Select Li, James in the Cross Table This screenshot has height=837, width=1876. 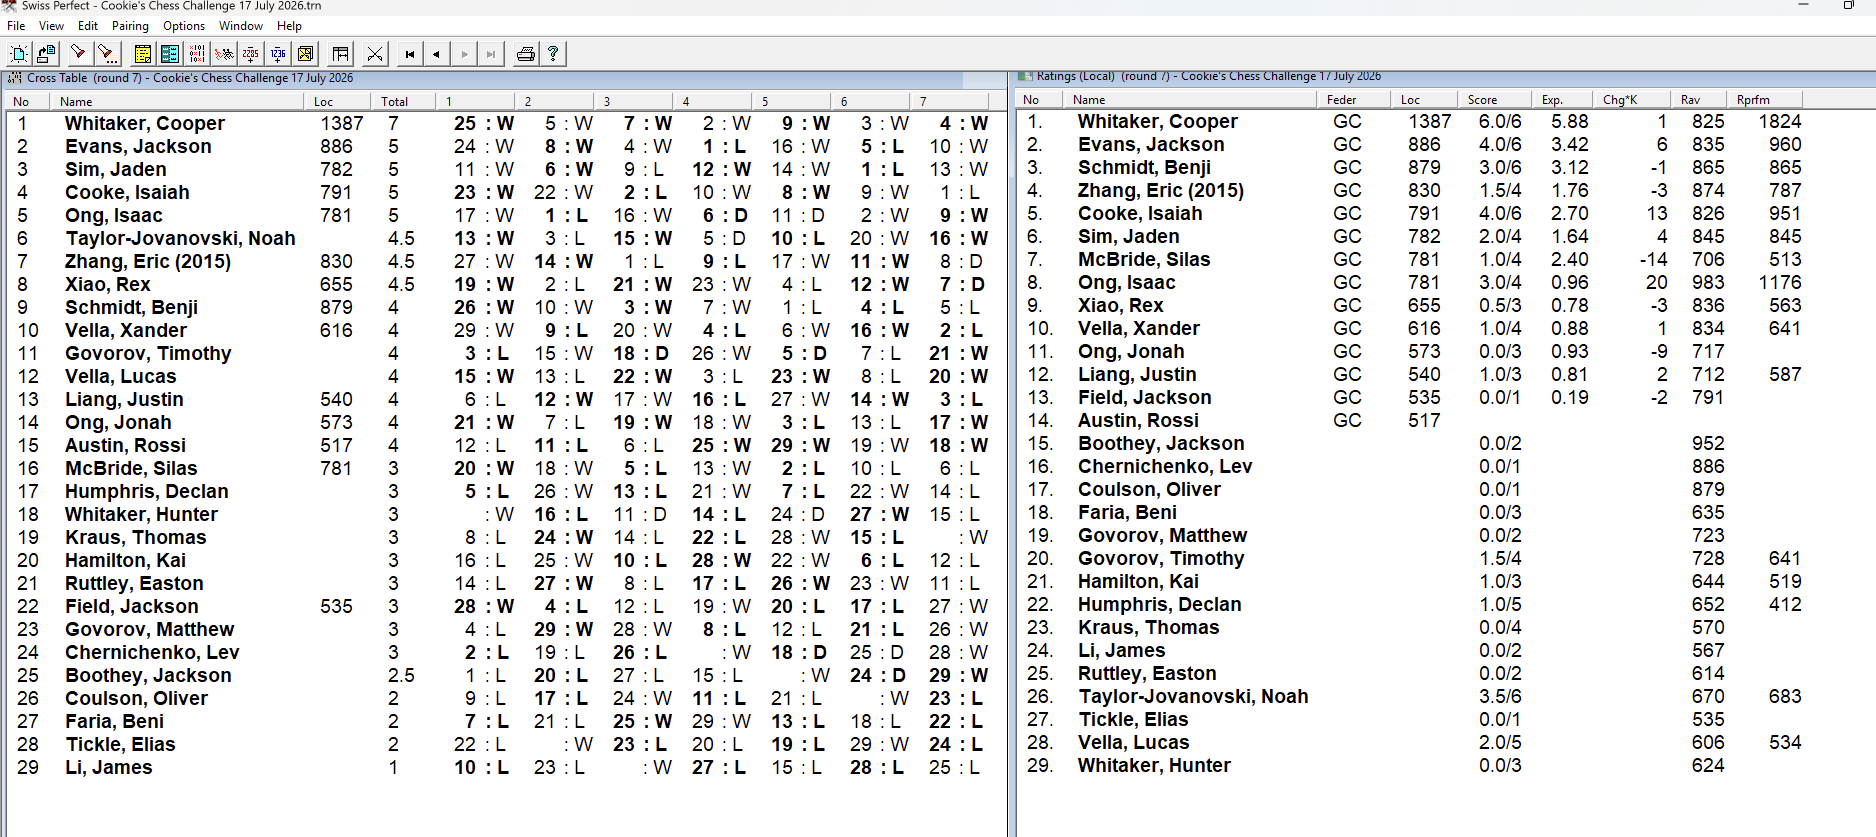(109, 767)
